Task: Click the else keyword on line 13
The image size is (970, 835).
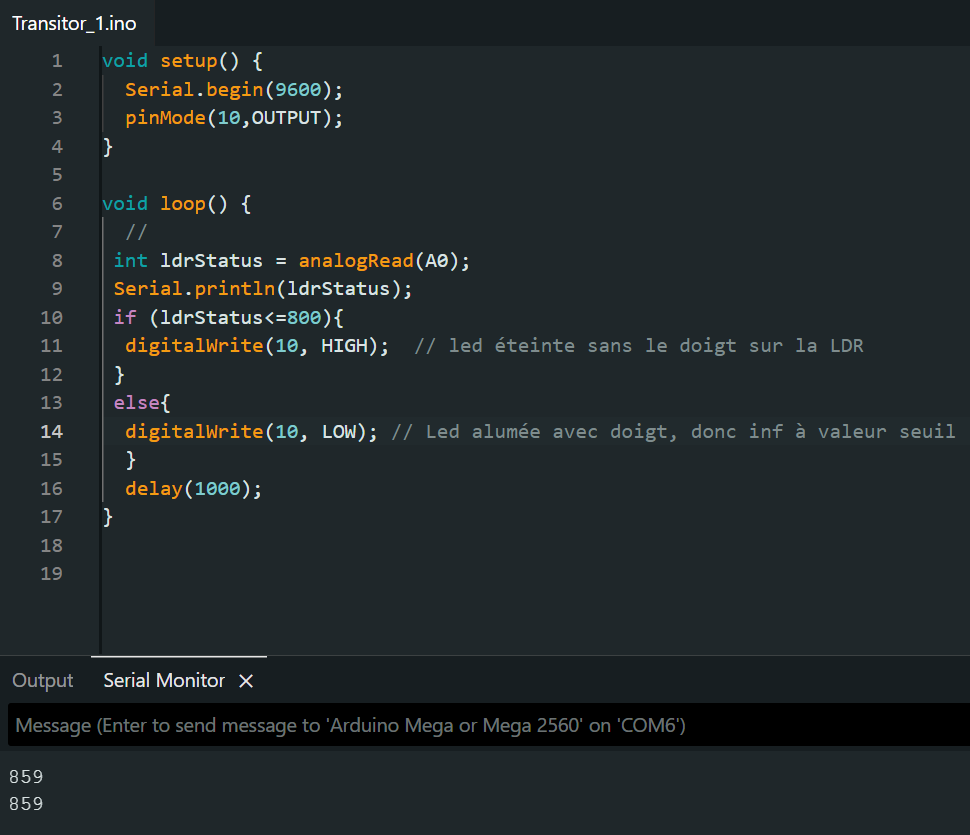Action: point(136,403)
